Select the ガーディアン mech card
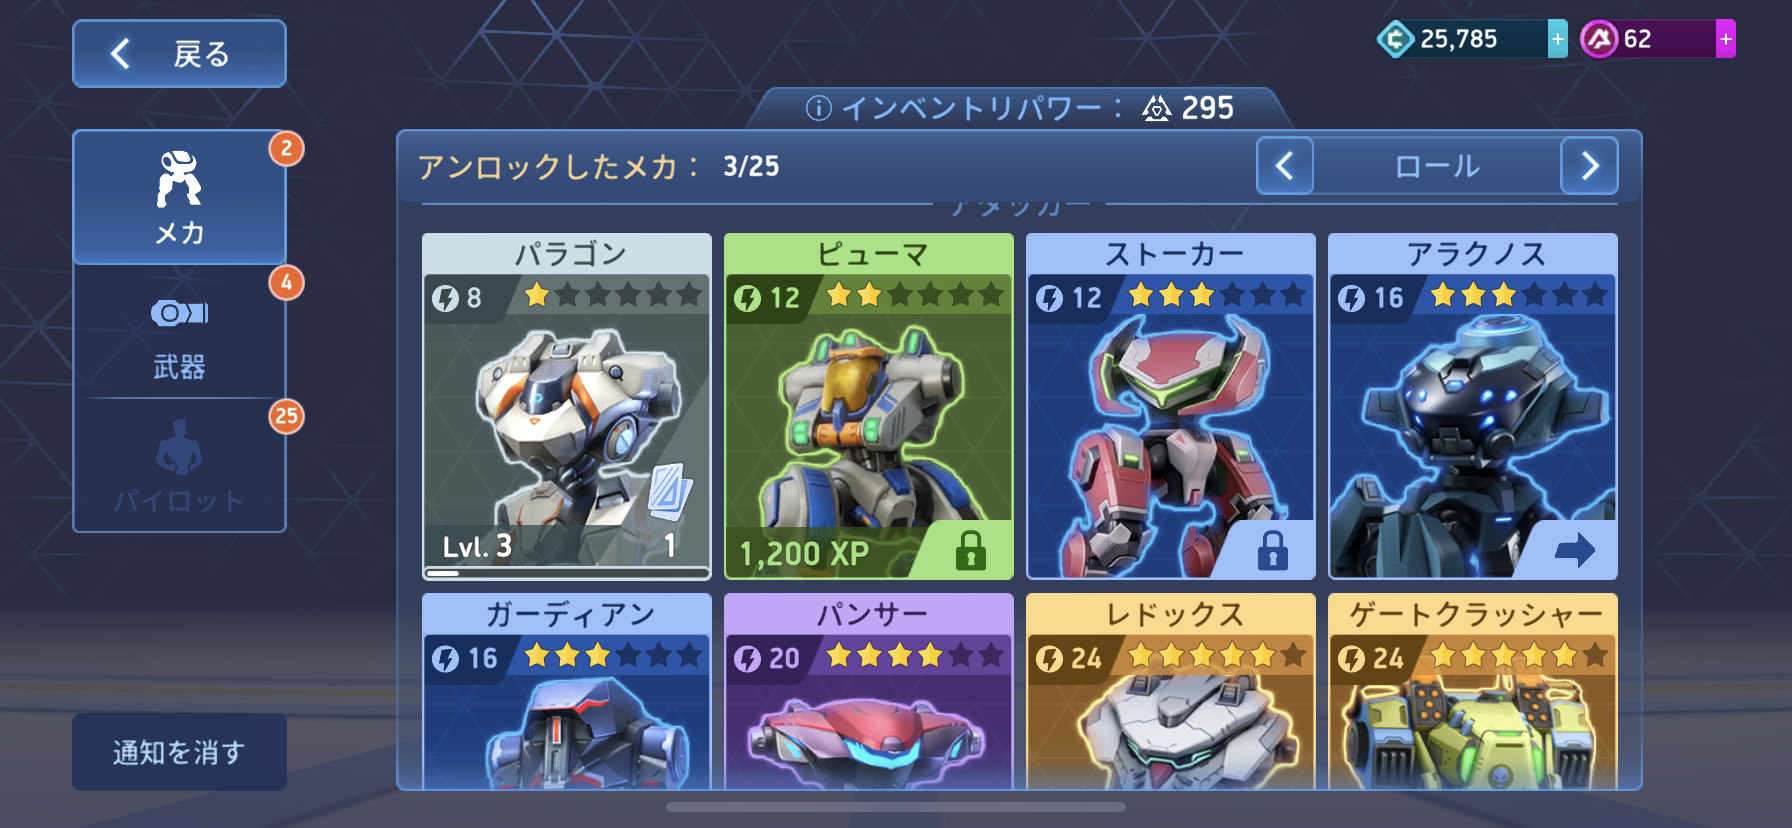1792x828 pixels. (x=567, y=691)
